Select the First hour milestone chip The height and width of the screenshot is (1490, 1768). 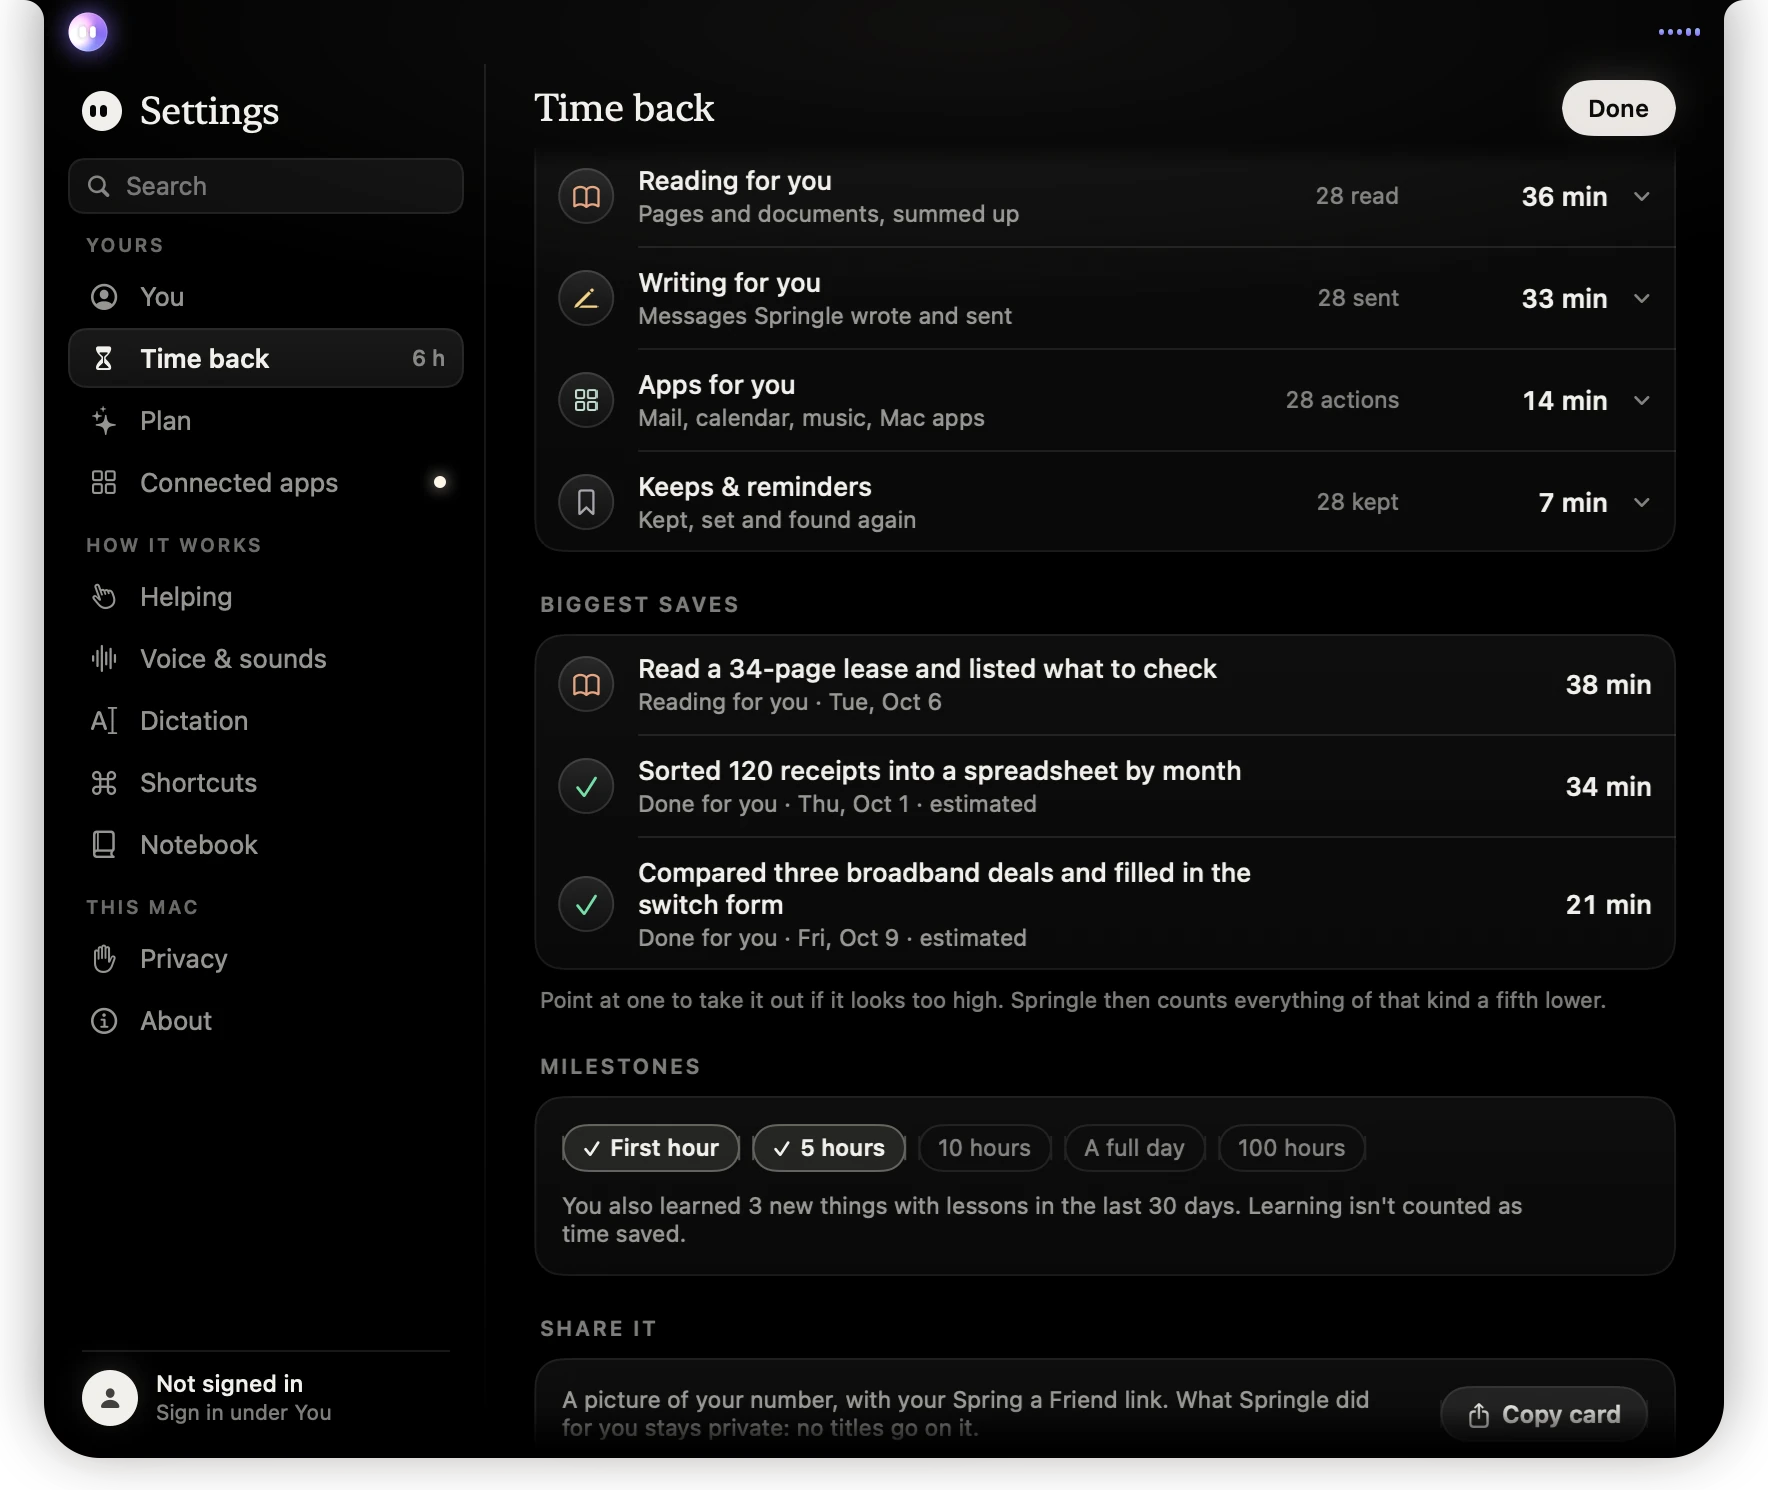[651, 1148]
